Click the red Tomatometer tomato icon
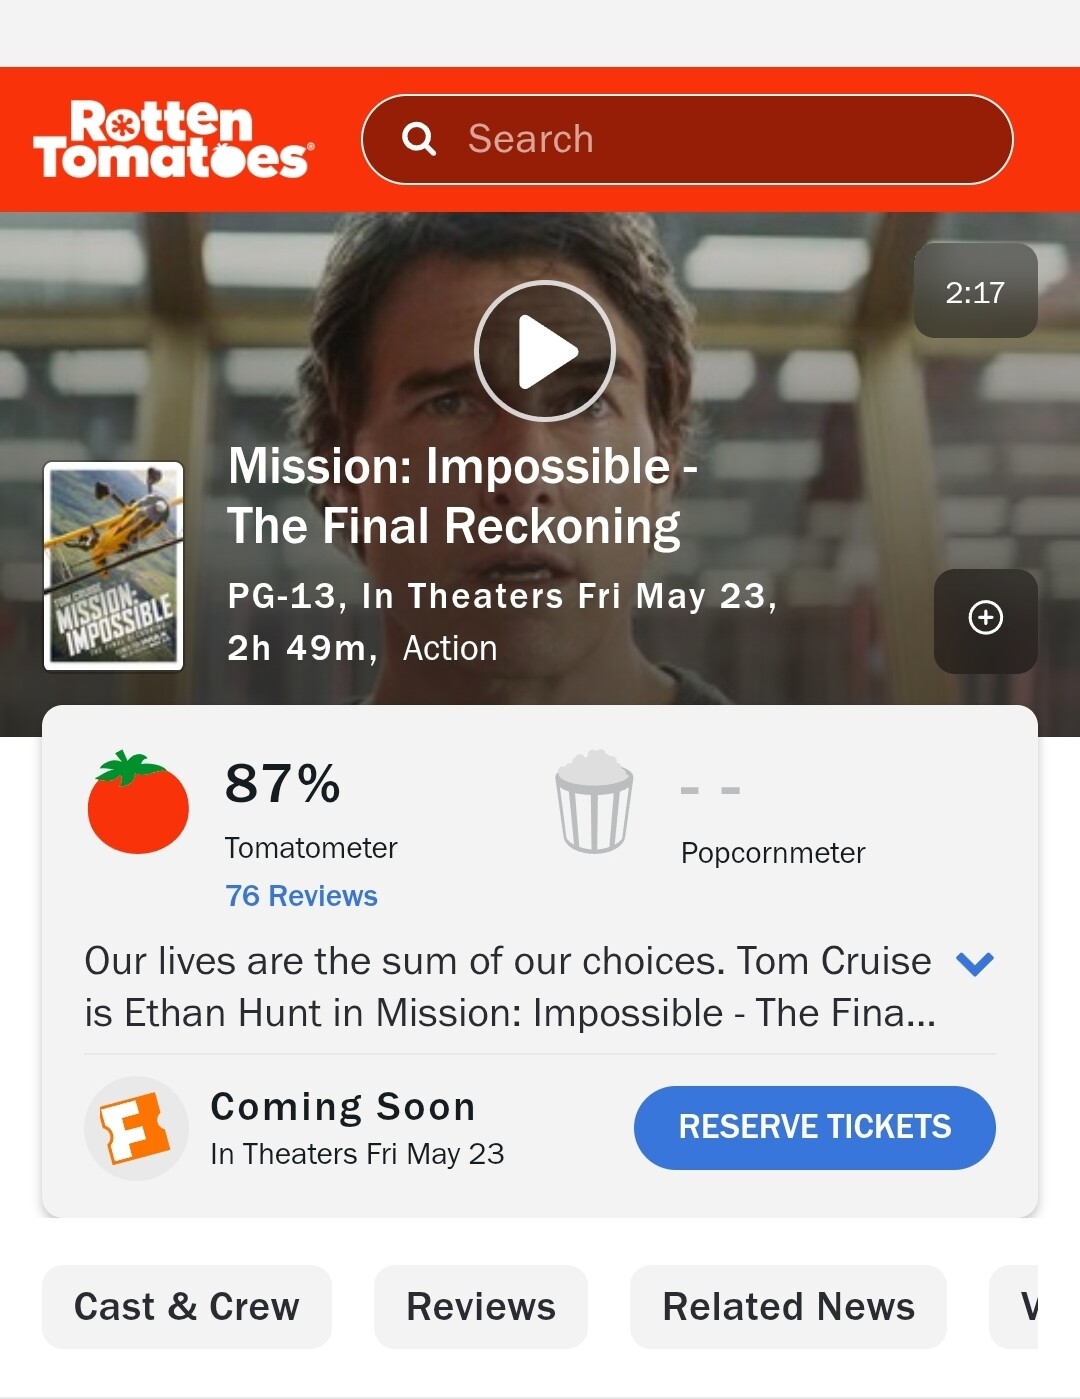 pyautogui.click(x=138, y=803)
